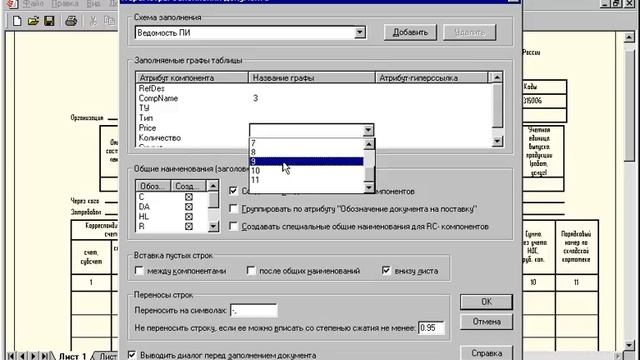Select the 'Тип' attribute row
640x360 pixels.
(146, 118)
